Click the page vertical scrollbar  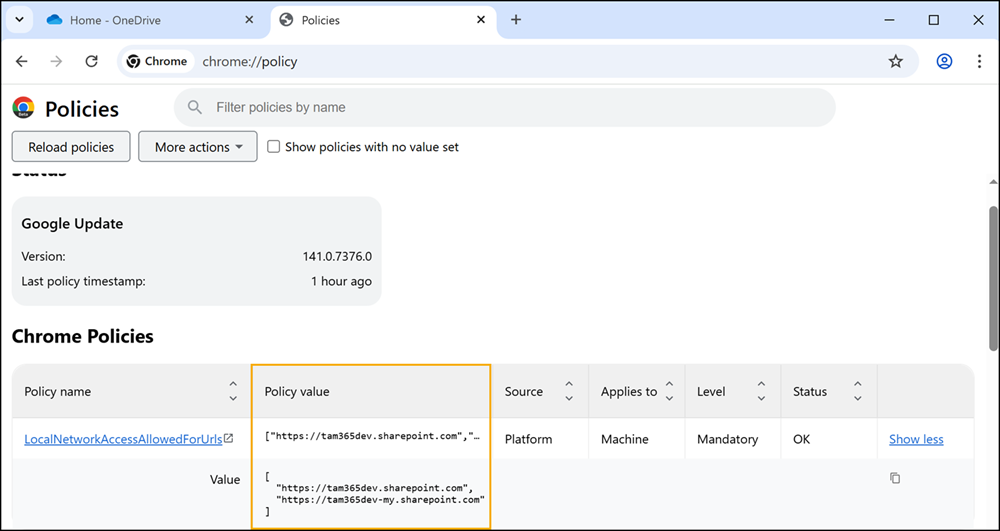point(994,277)
